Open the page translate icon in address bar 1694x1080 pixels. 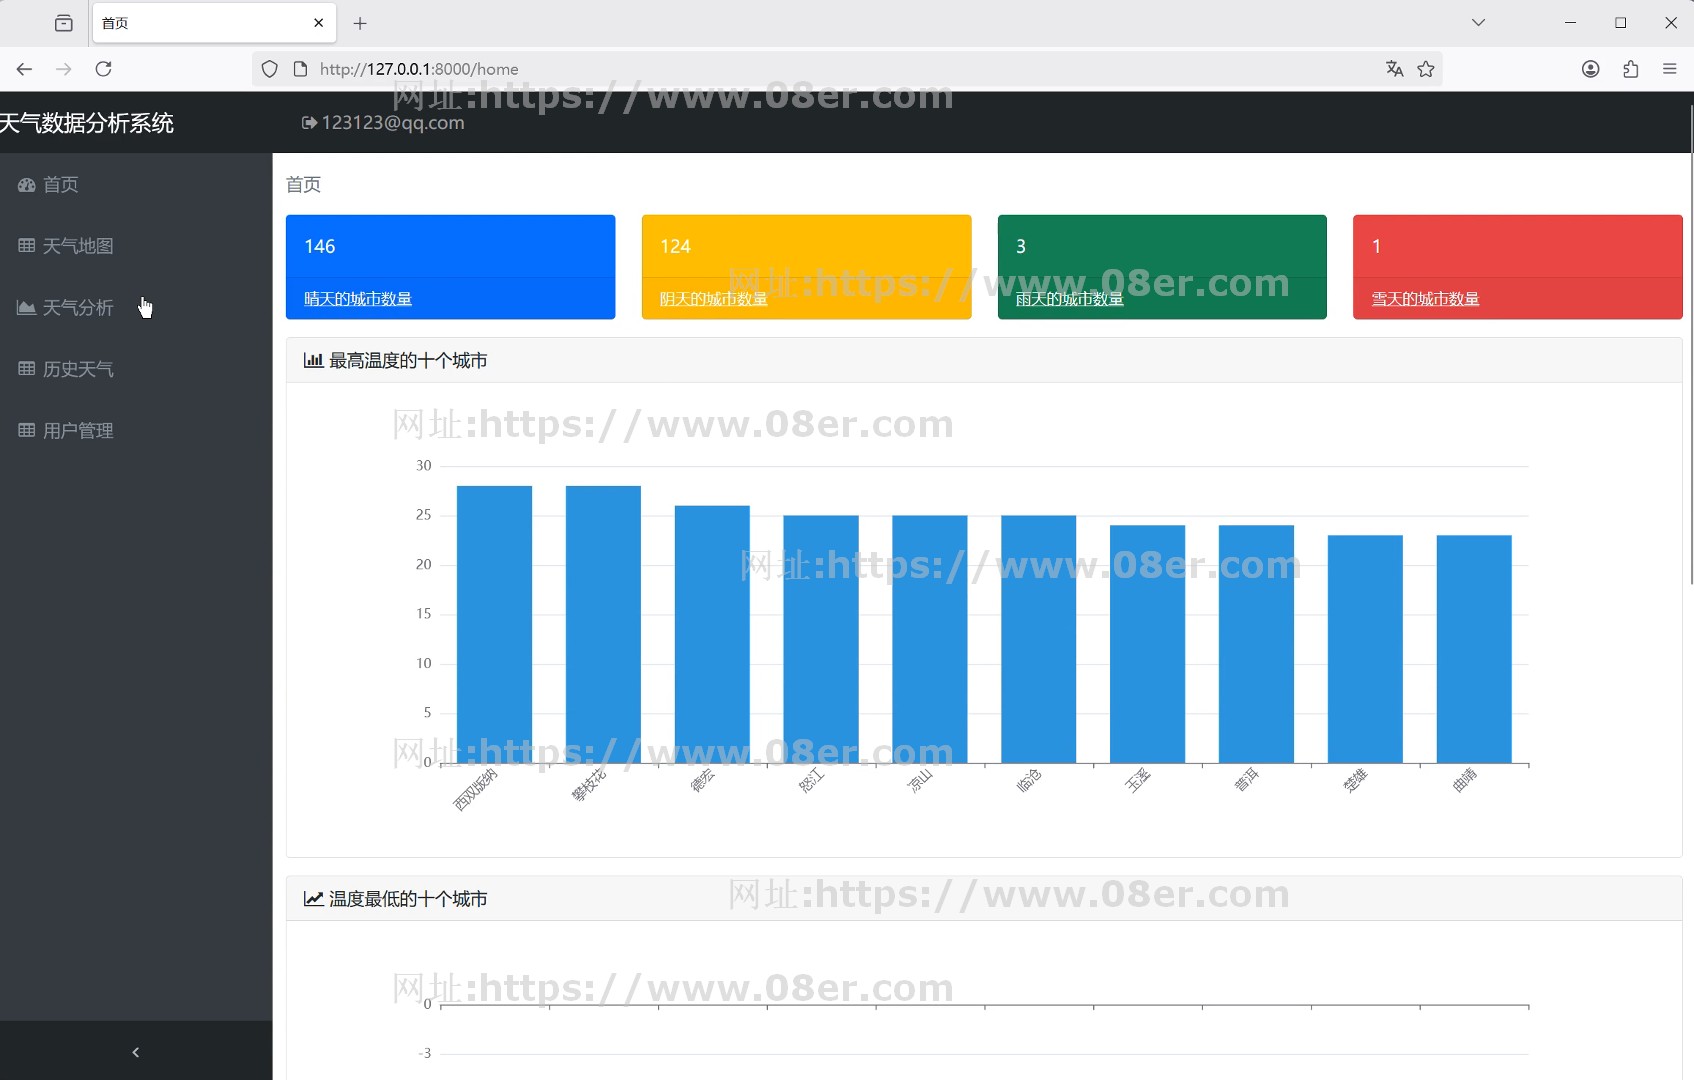pyautogui.click(x=1394, y=69)
